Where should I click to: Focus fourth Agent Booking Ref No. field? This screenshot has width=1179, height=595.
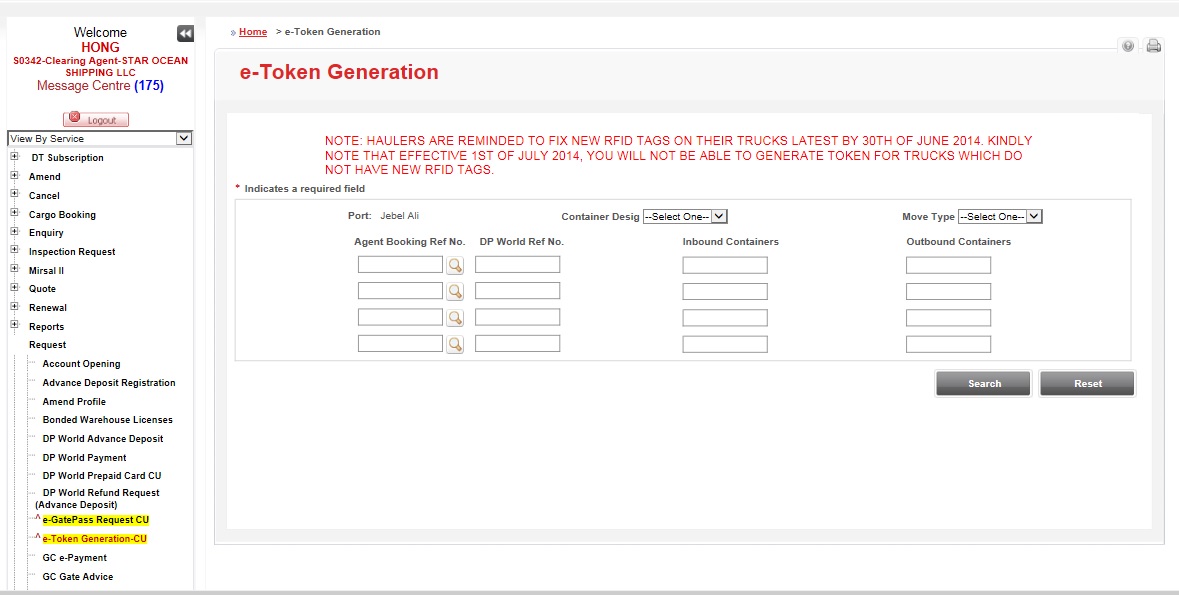(x=400, y=344)
